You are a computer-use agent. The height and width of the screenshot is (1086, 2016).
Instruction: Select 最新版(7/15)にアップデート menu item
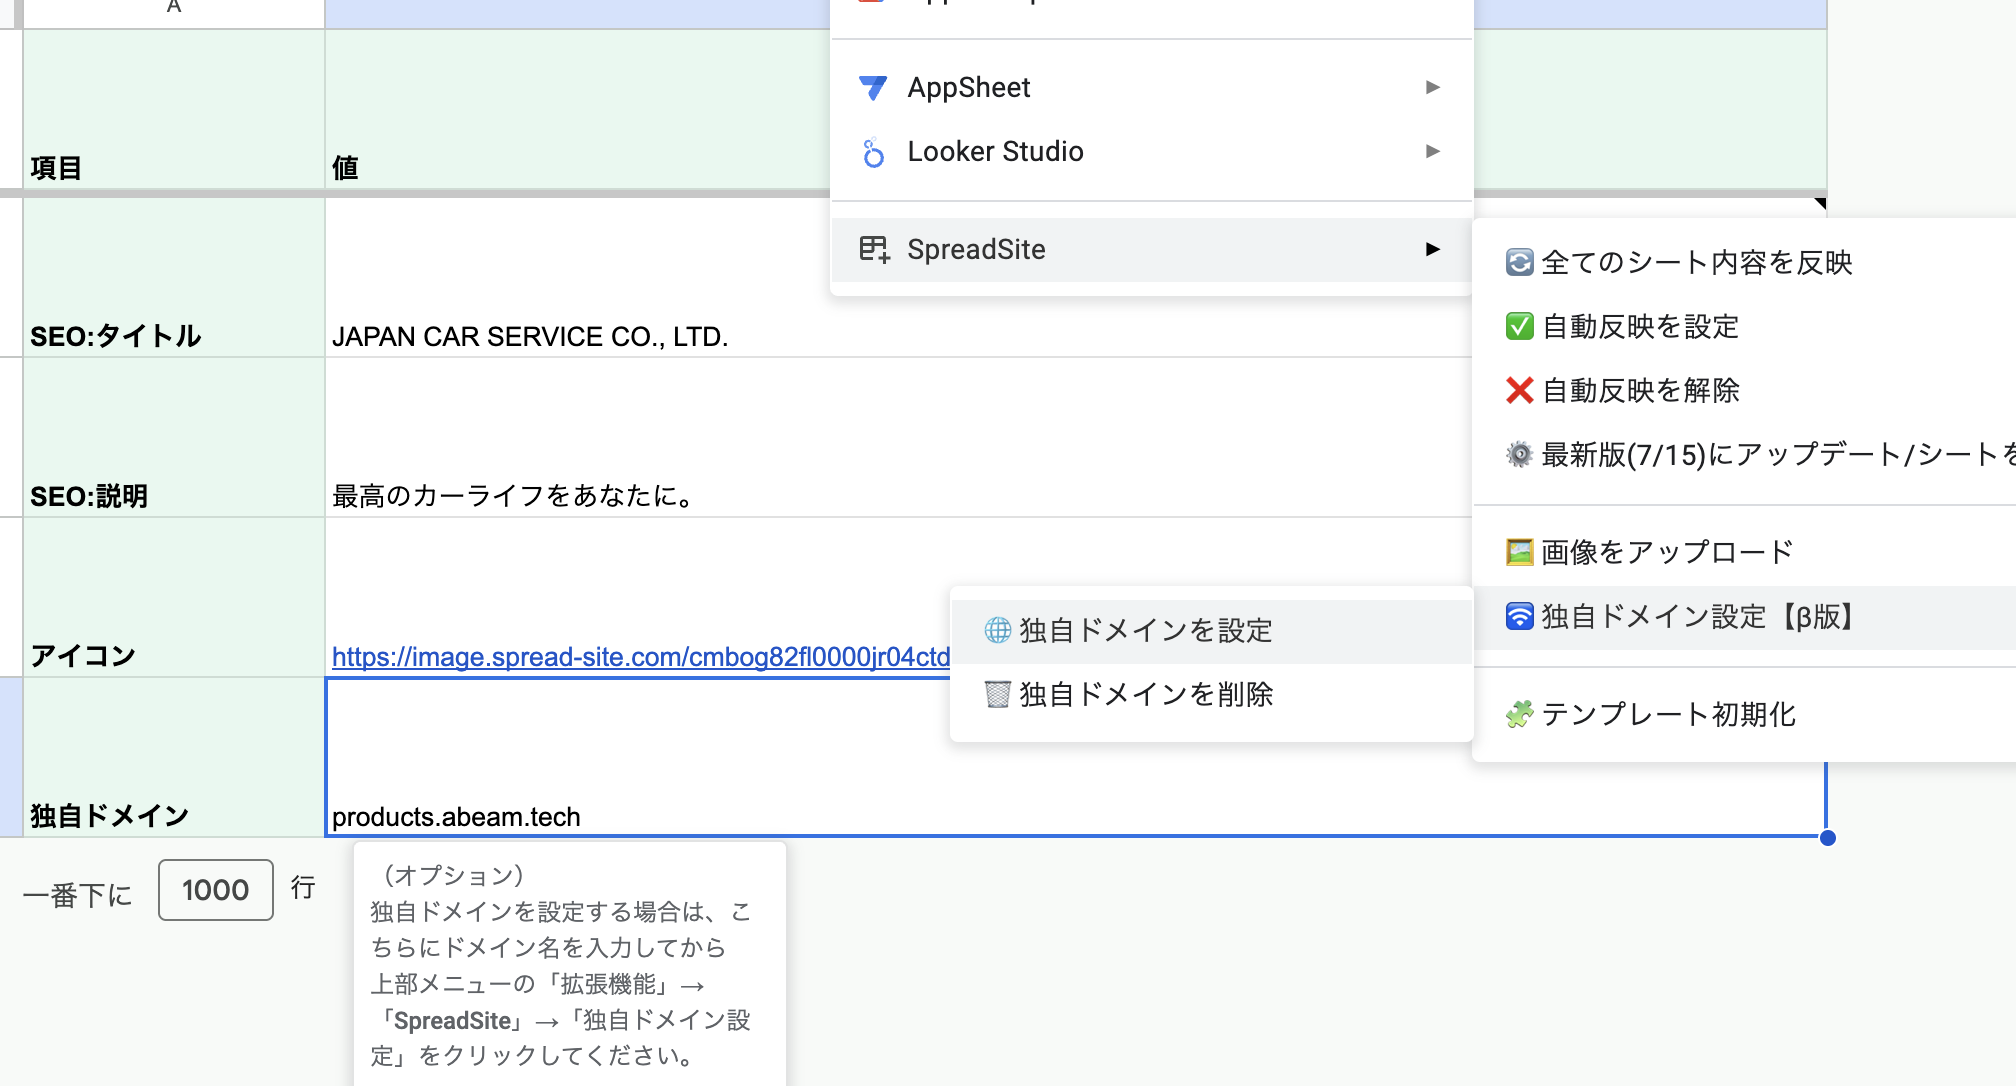coord(1745,455)
